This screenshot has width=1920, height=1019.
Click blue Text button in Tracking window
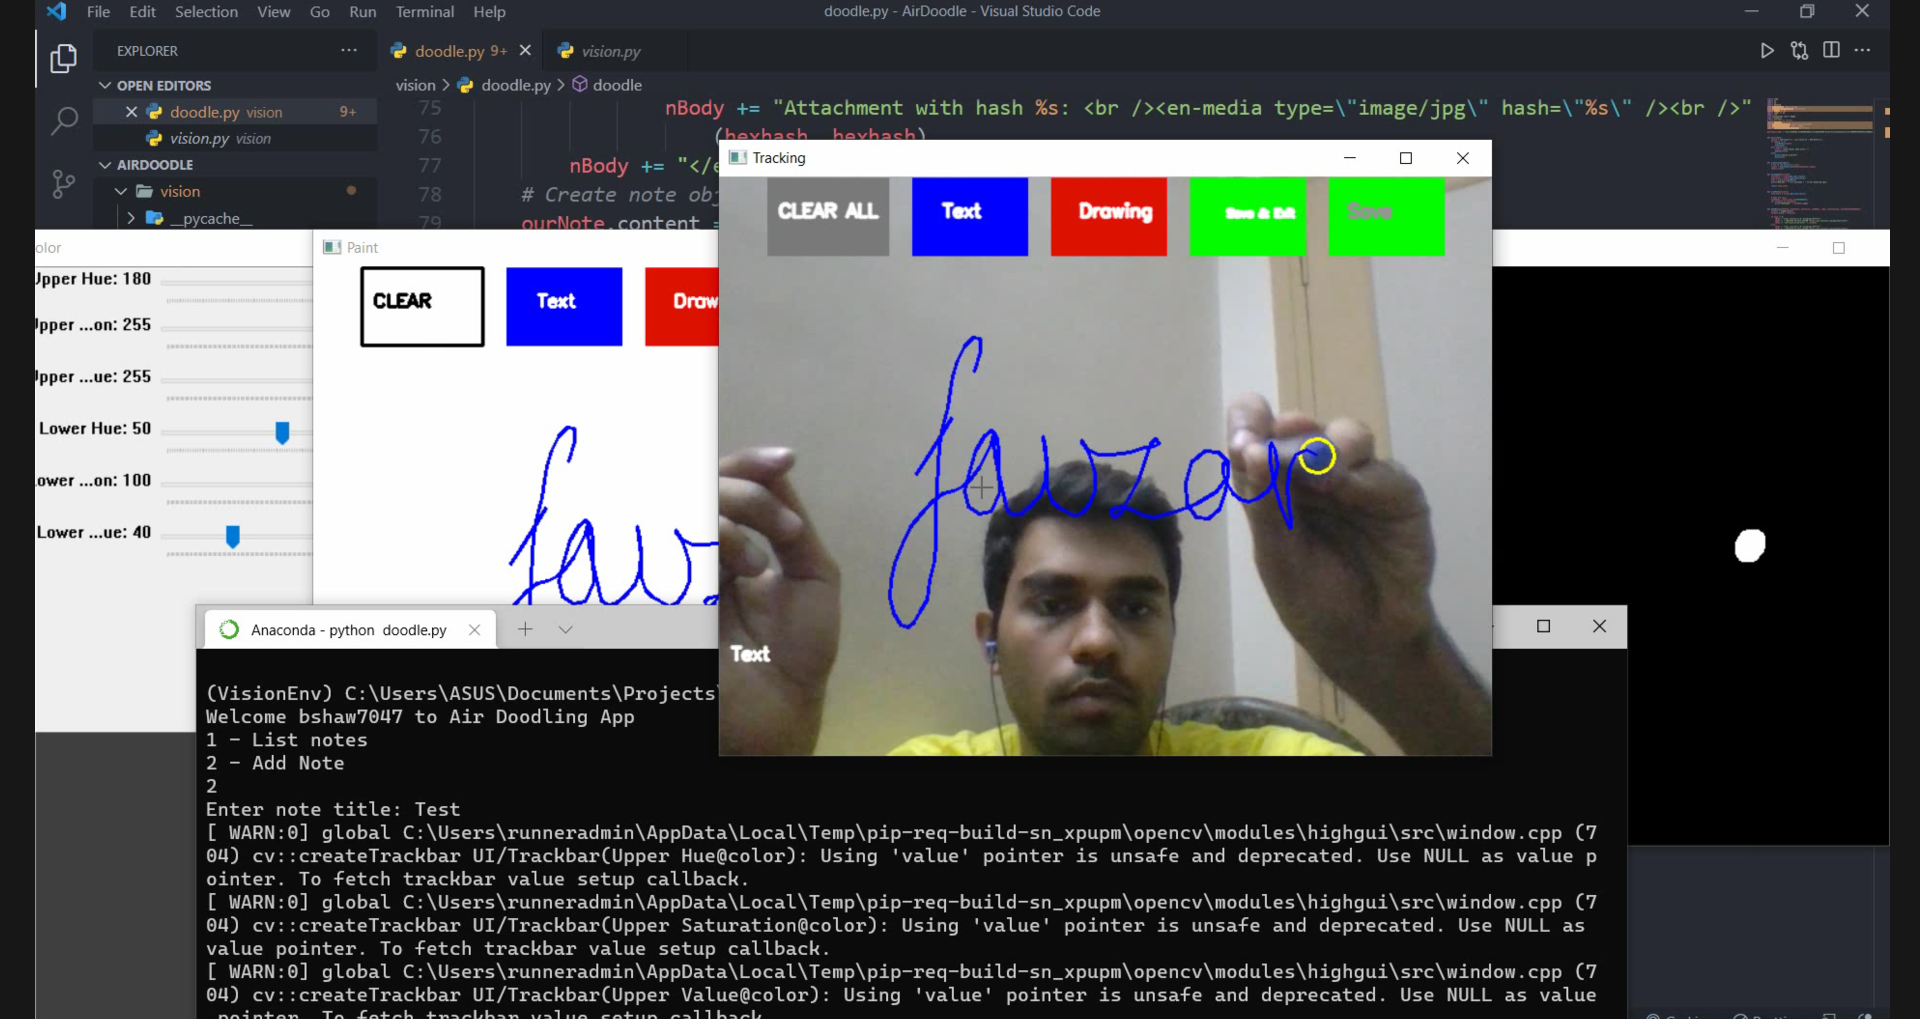(969, 216)
